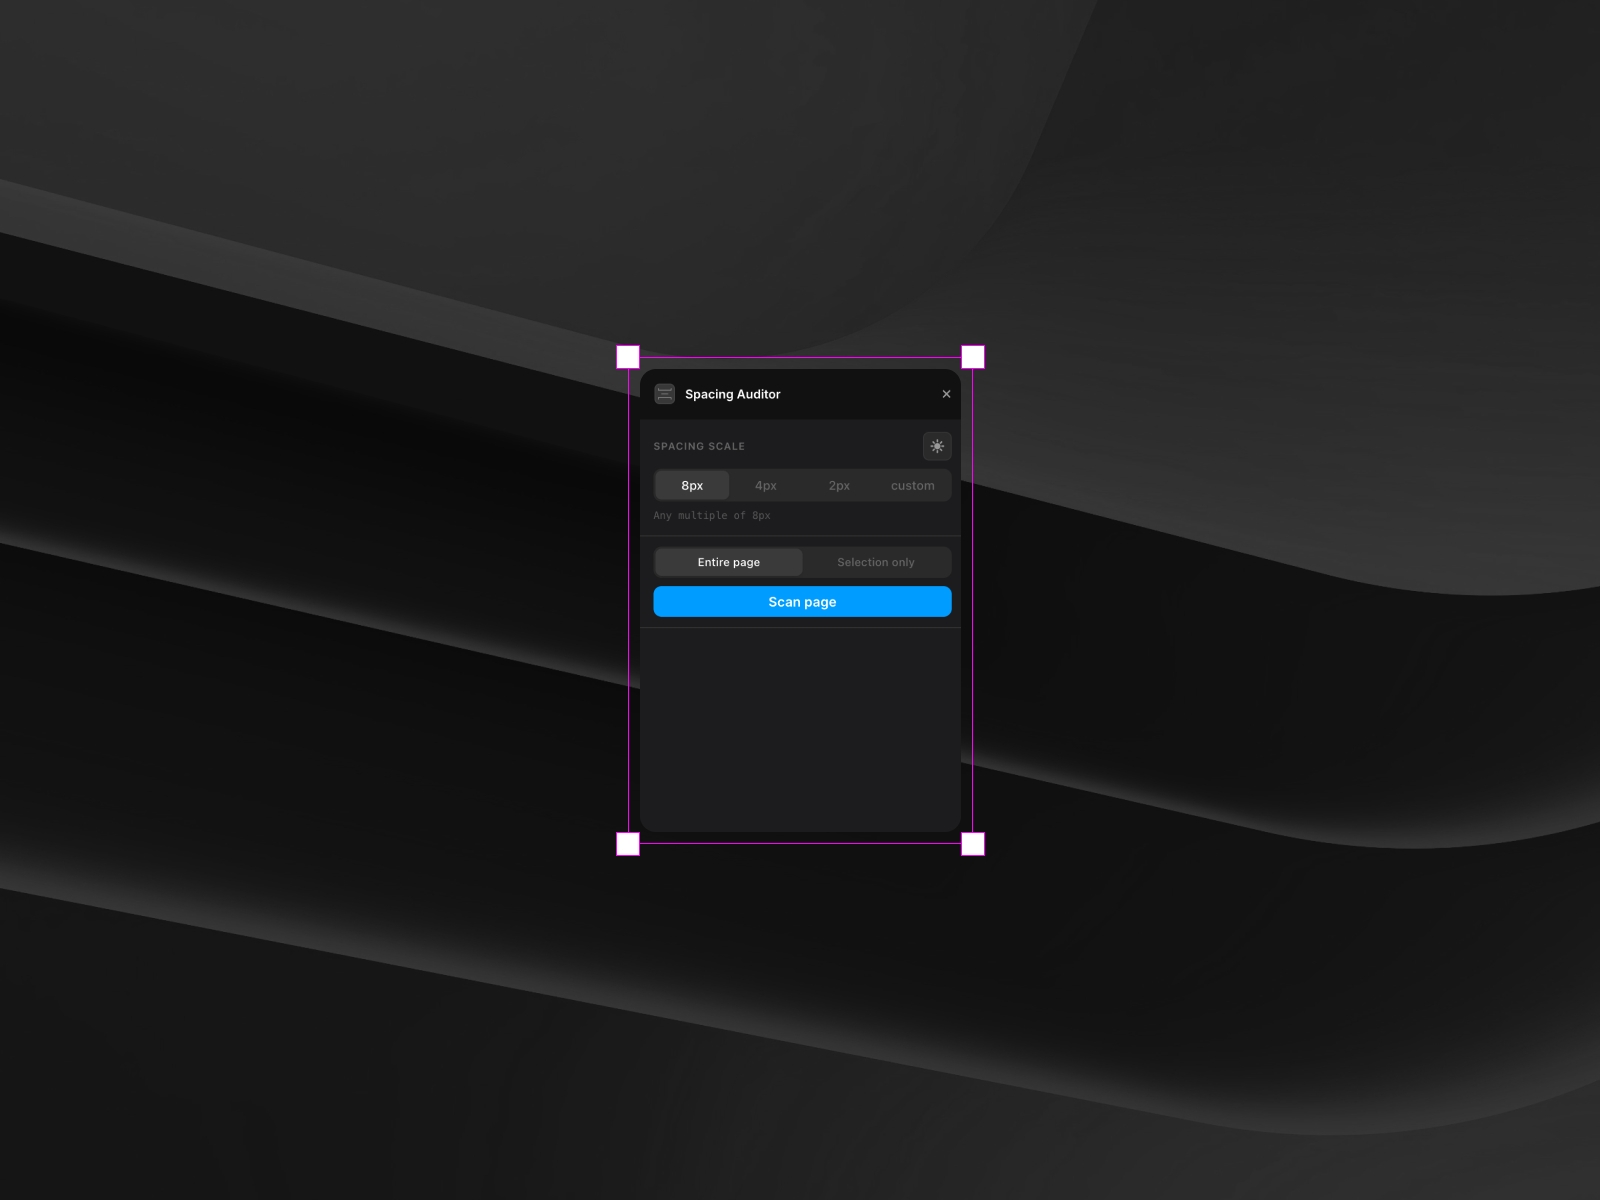
Task: Click the Spacing Auditor title text
Action: (x=732, y=394)
